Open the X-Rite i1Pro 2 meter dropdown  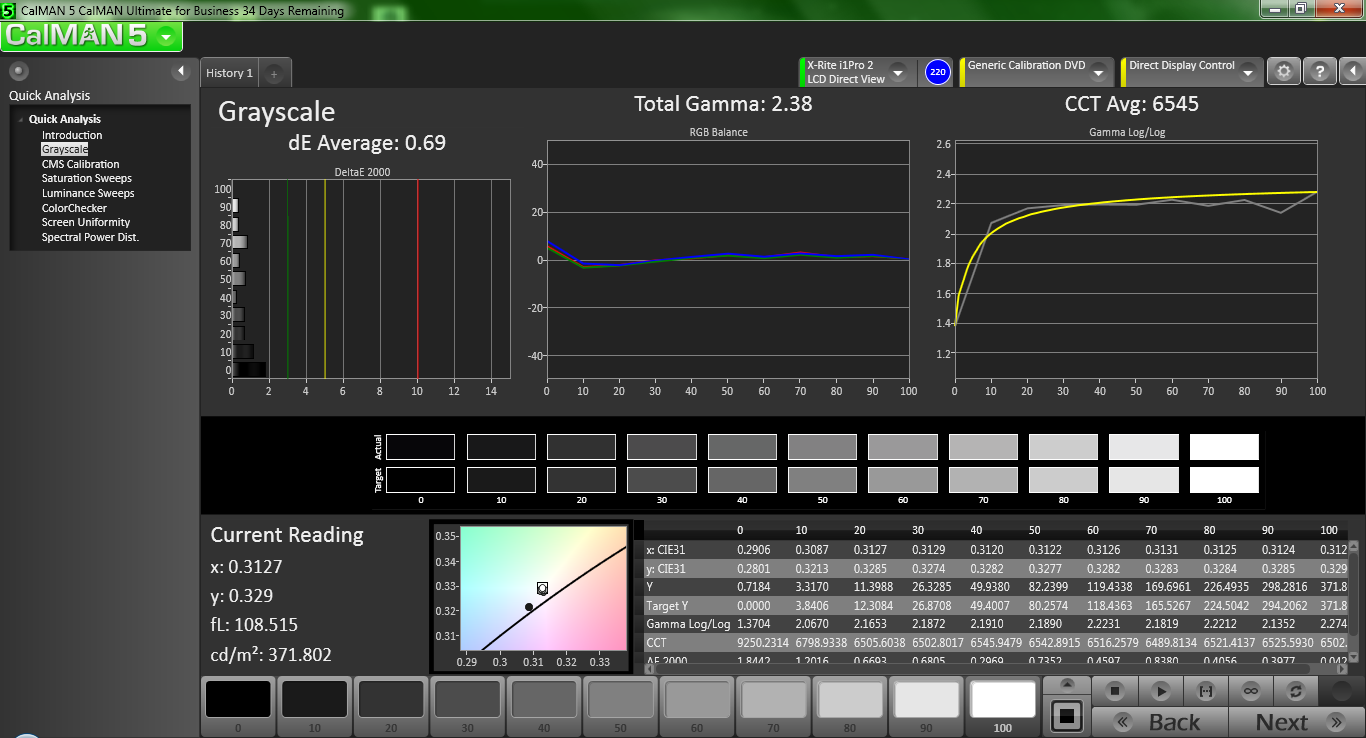coord(897,73)
